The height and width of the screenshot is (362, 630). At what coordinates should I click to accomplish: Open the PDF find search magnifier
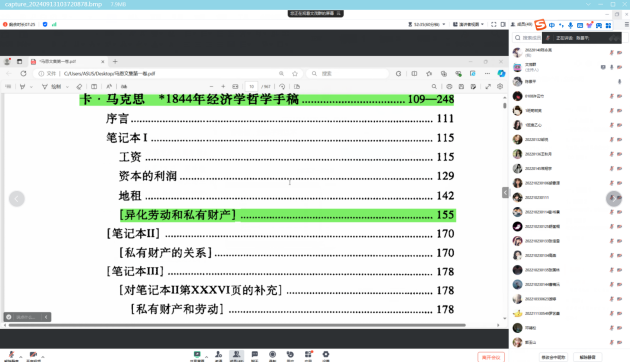[x=434, y=86]
